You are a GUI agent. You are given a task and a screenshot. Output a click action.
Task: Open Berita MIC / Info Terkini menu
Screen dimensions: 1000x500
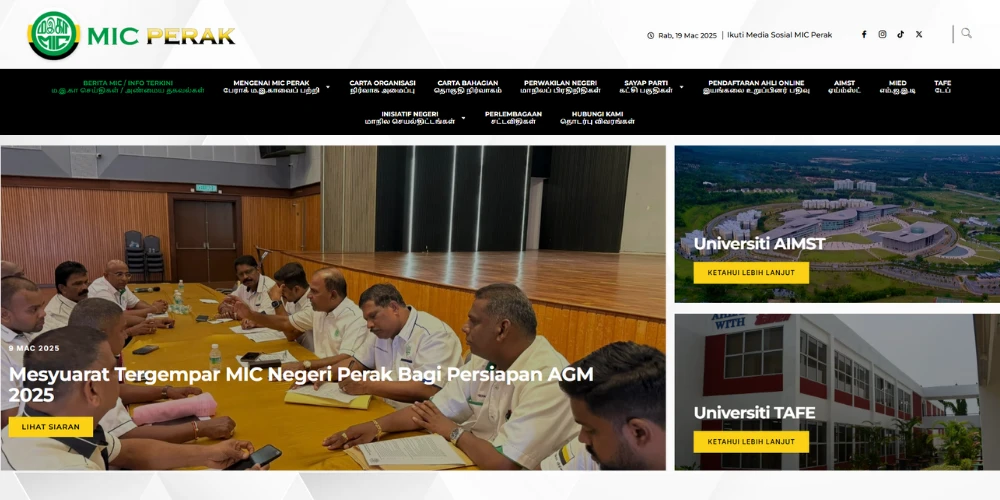pos(128,87)
